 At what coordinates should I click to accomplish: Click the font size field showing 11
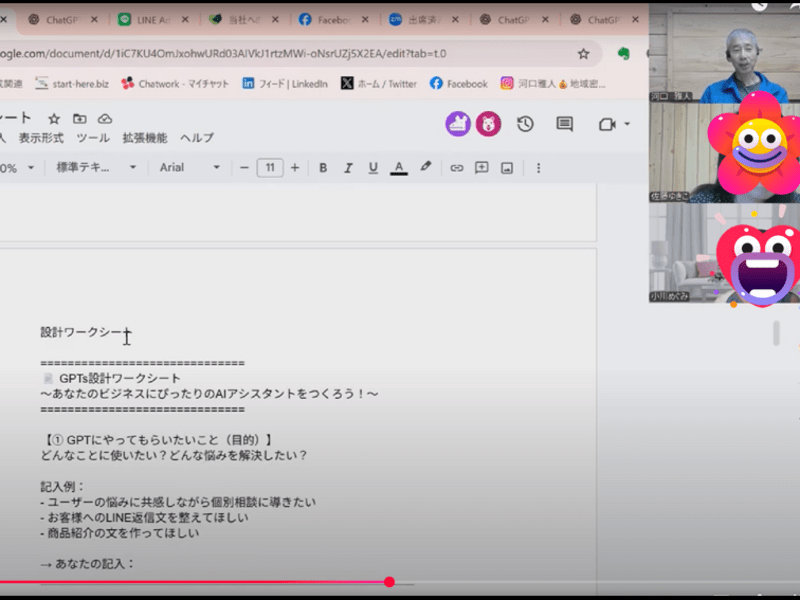point(269,168)
